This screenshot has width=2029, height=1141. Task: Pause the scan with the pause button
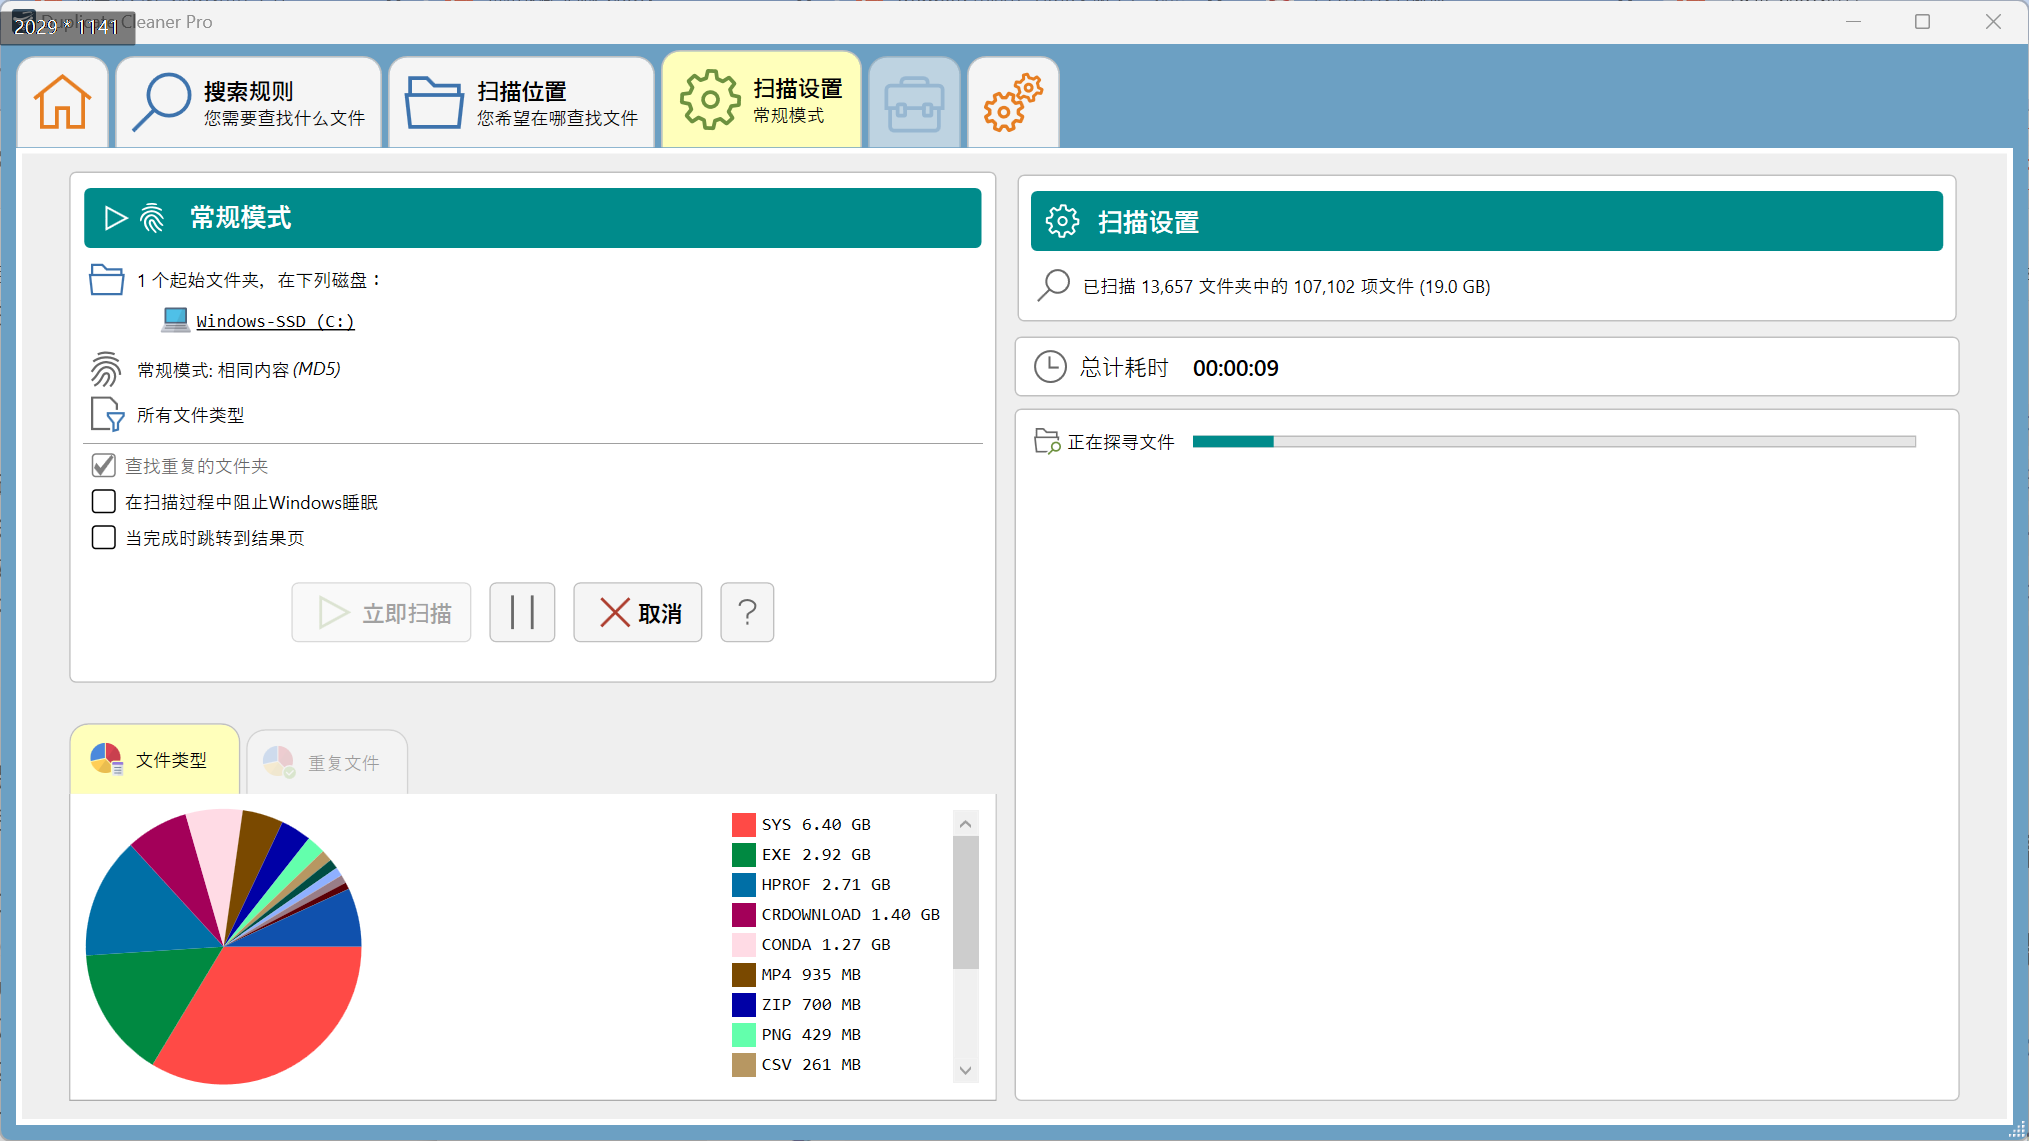(522, 612)
